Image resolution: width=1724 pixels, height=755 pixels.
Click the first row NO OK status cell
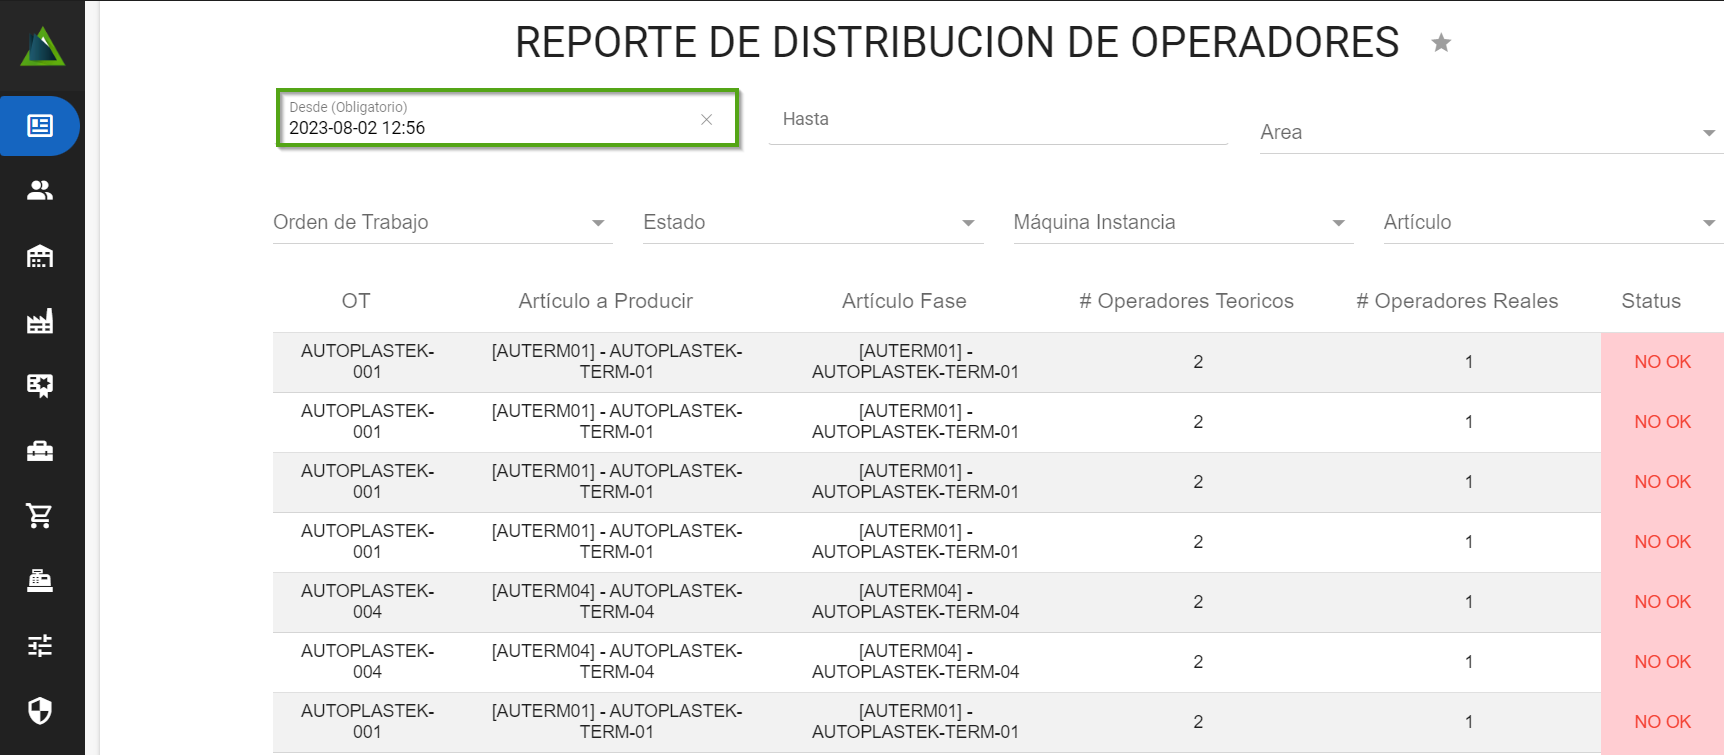(x=1662, y=362)
